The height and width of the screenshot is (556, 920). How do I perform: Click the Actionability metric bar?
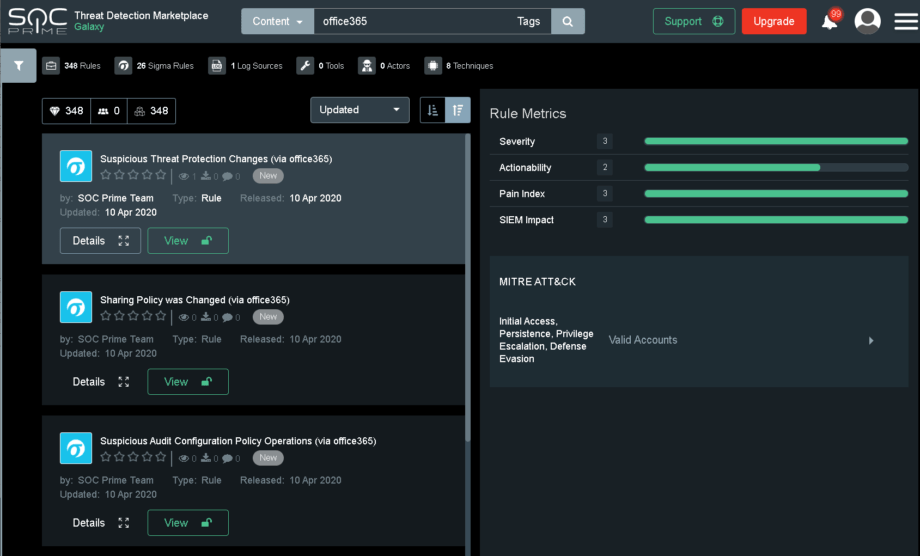pyautogui.click(x=776, y=168)
